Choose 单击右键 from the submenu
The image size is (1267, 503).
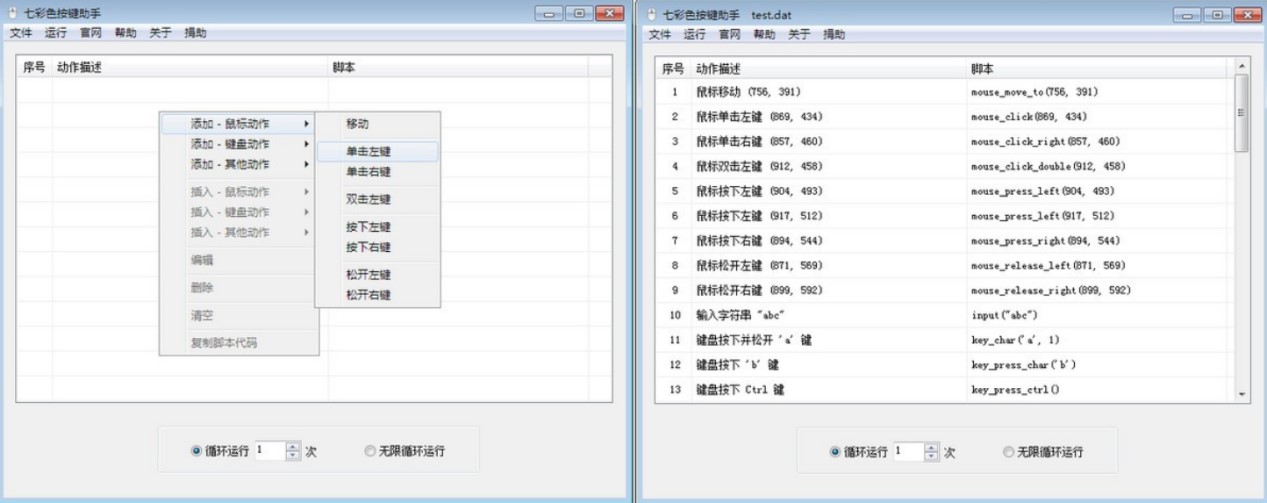[377, 171]
